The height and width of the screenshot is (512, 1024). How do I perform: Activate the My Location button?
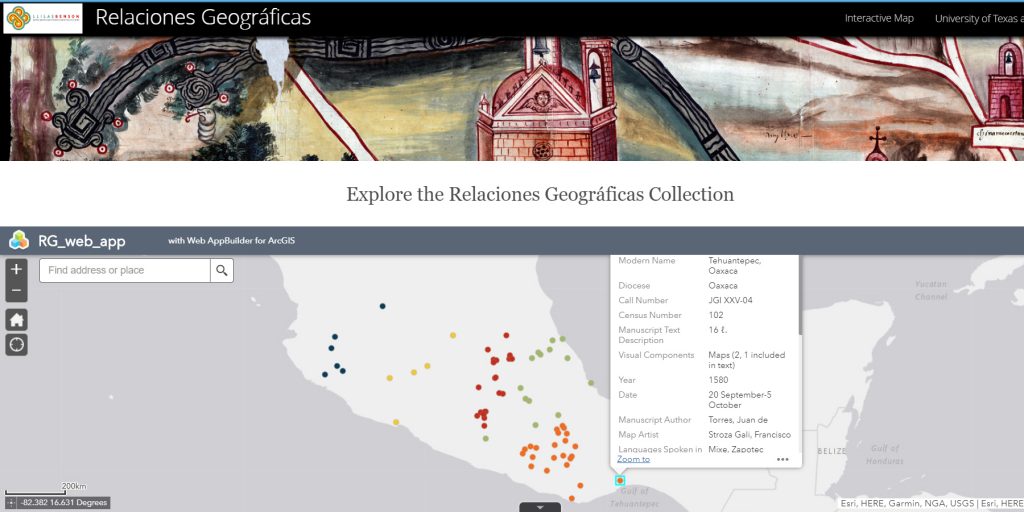(x=16, y=345)
